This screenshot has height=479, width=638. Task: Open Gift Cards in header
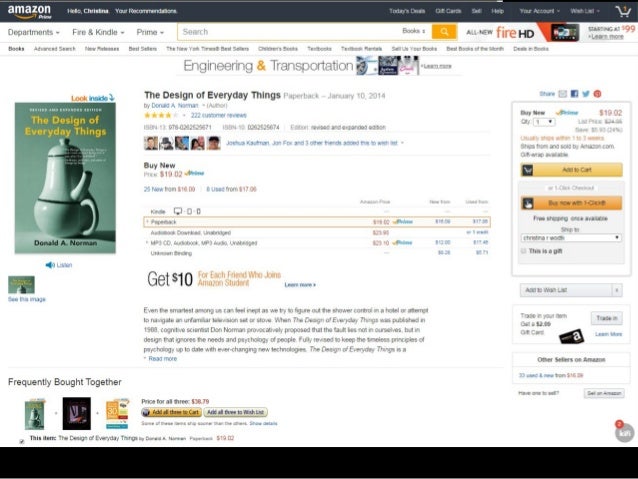(448, 11)
